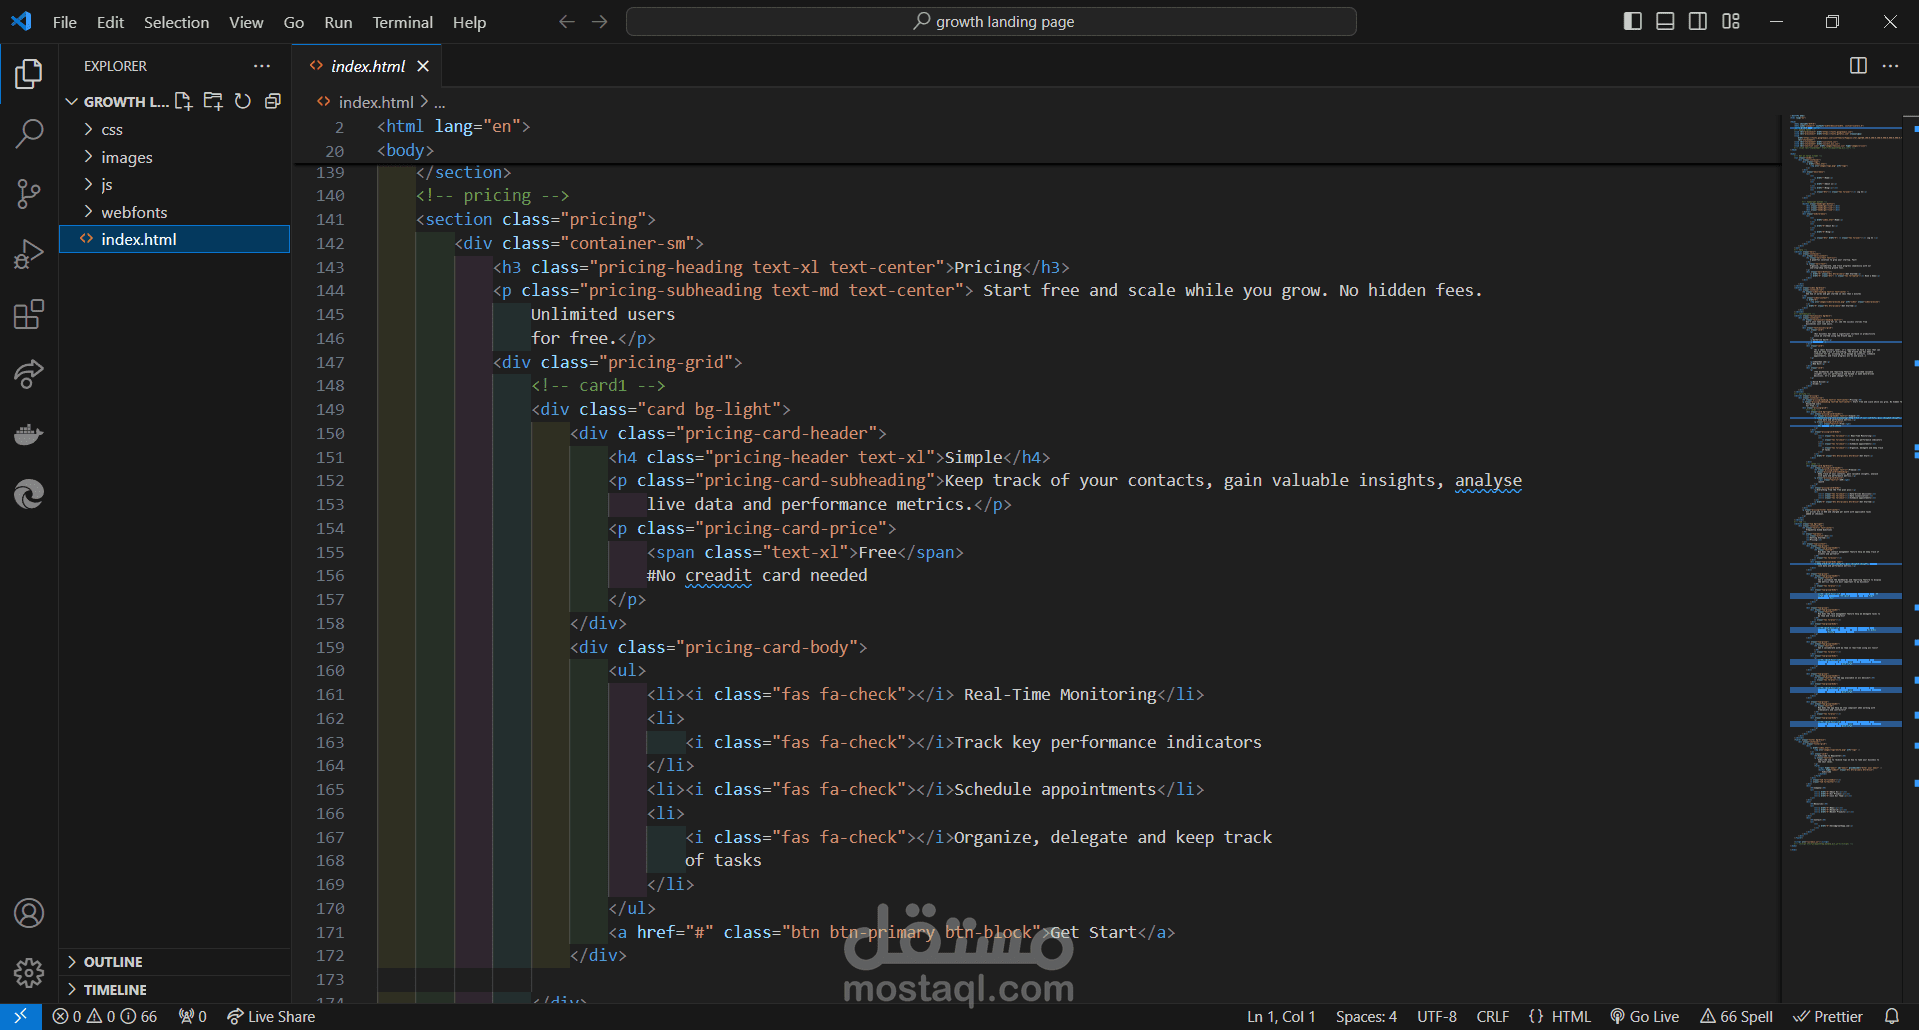Toggle the bottom panel visibility

(1665, 21)
